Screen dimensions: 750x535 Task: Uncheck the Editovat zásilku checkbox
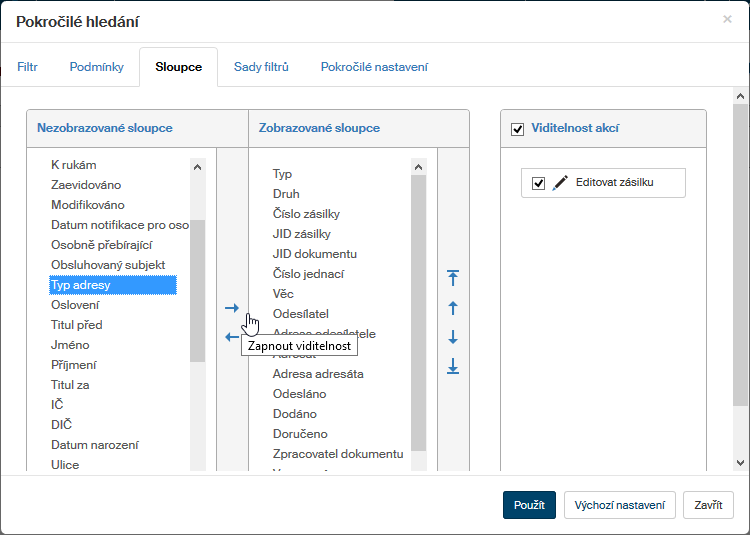tap(538, 183)
